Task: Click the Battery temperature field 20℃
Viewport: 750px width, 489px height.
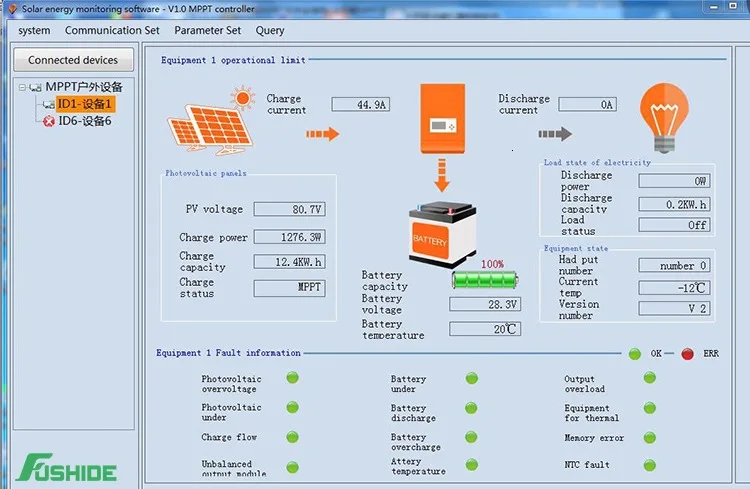Action: coord(485,329)
